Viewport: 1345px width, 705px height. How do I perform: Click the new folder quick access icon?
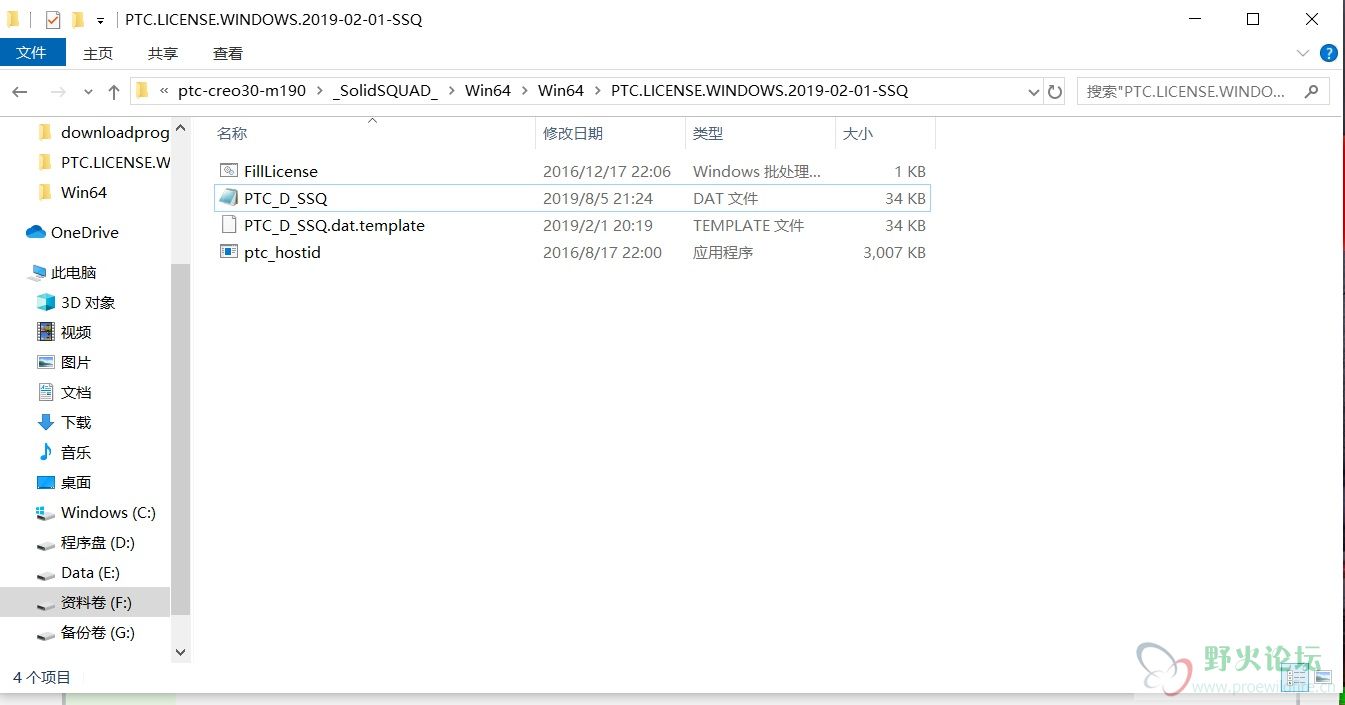(x=77, y=19)
